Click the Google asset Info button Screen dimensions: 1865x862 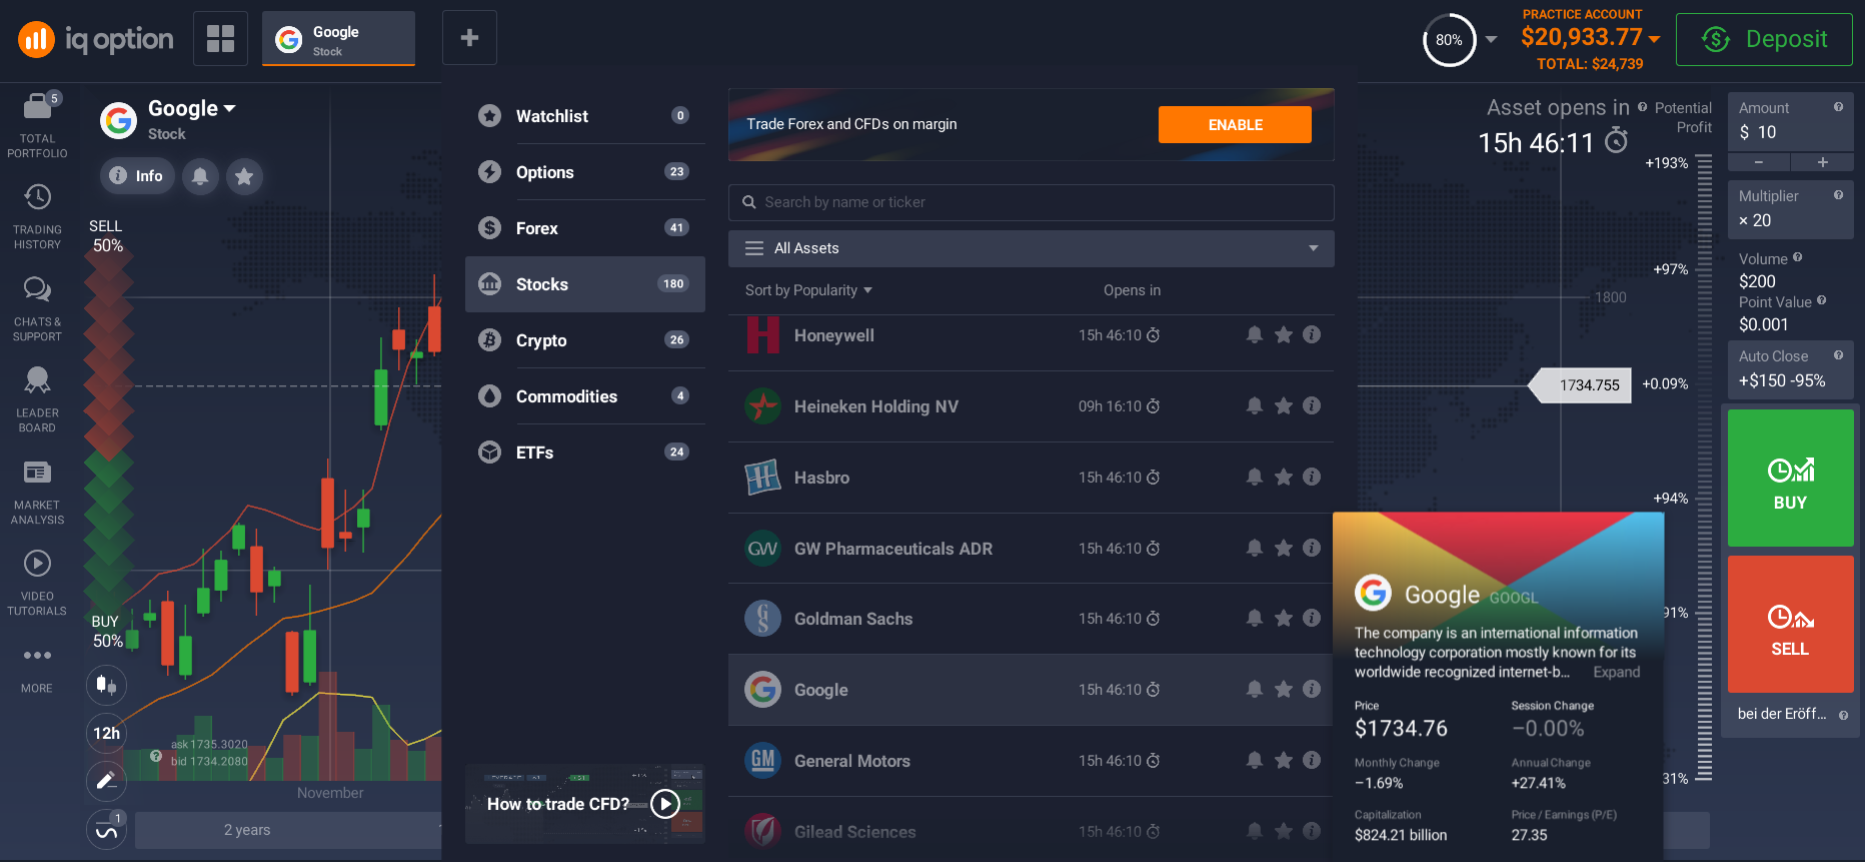click(137, 176)
